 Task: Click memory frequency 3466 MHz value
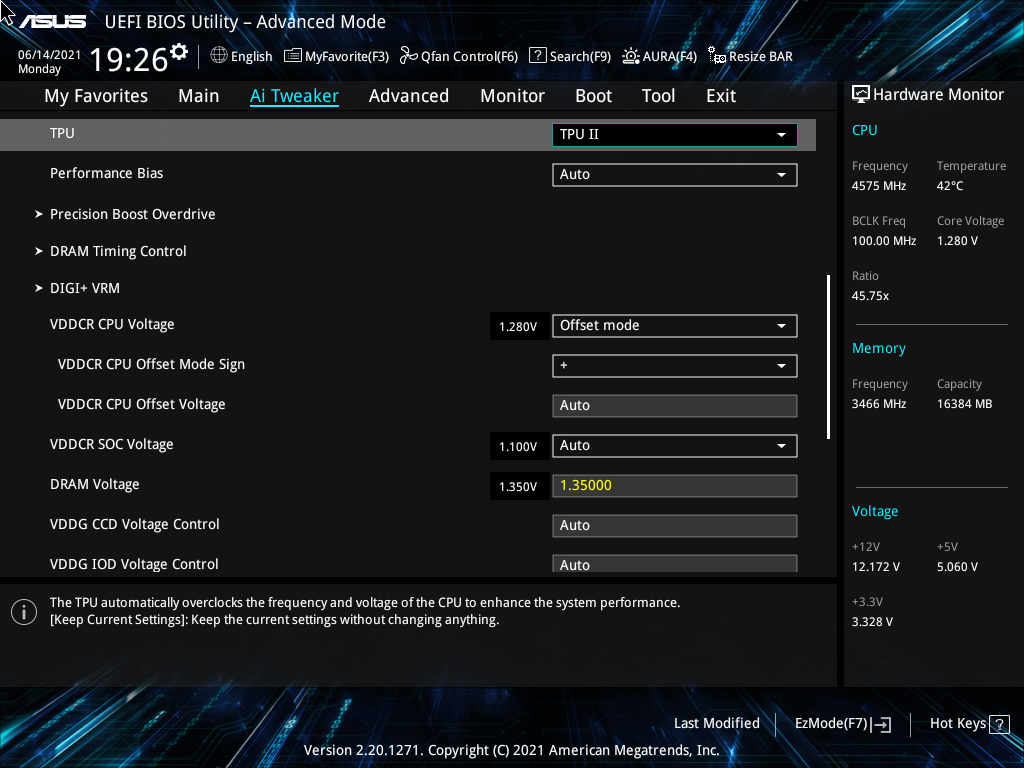[879, 404]
